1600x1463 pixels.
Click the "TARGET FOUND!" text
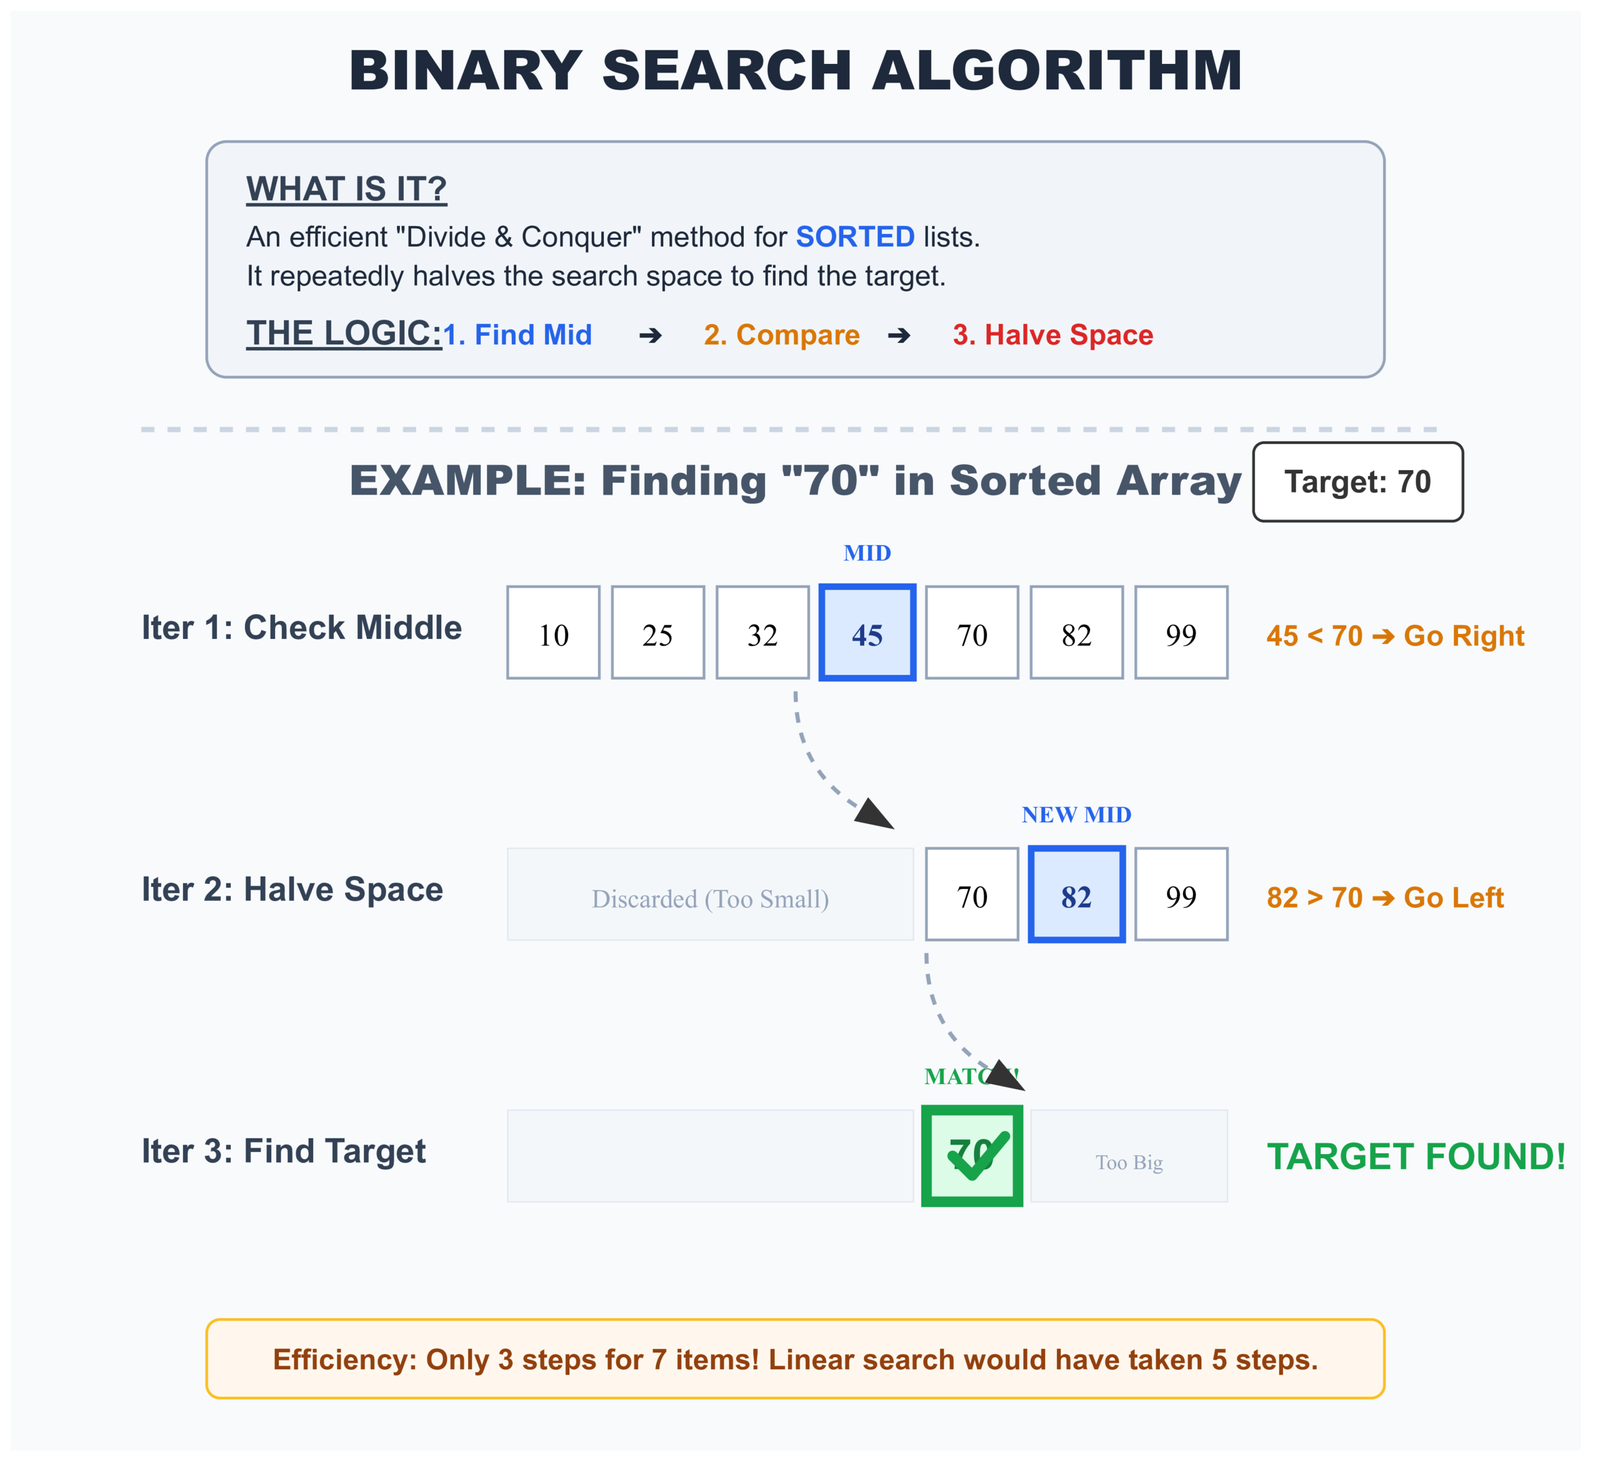click(1416, 1157)
